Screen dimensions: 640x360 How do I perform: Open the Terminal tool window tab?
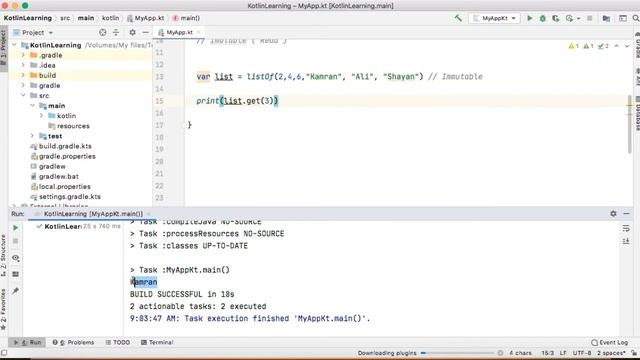tap(157, 342)
